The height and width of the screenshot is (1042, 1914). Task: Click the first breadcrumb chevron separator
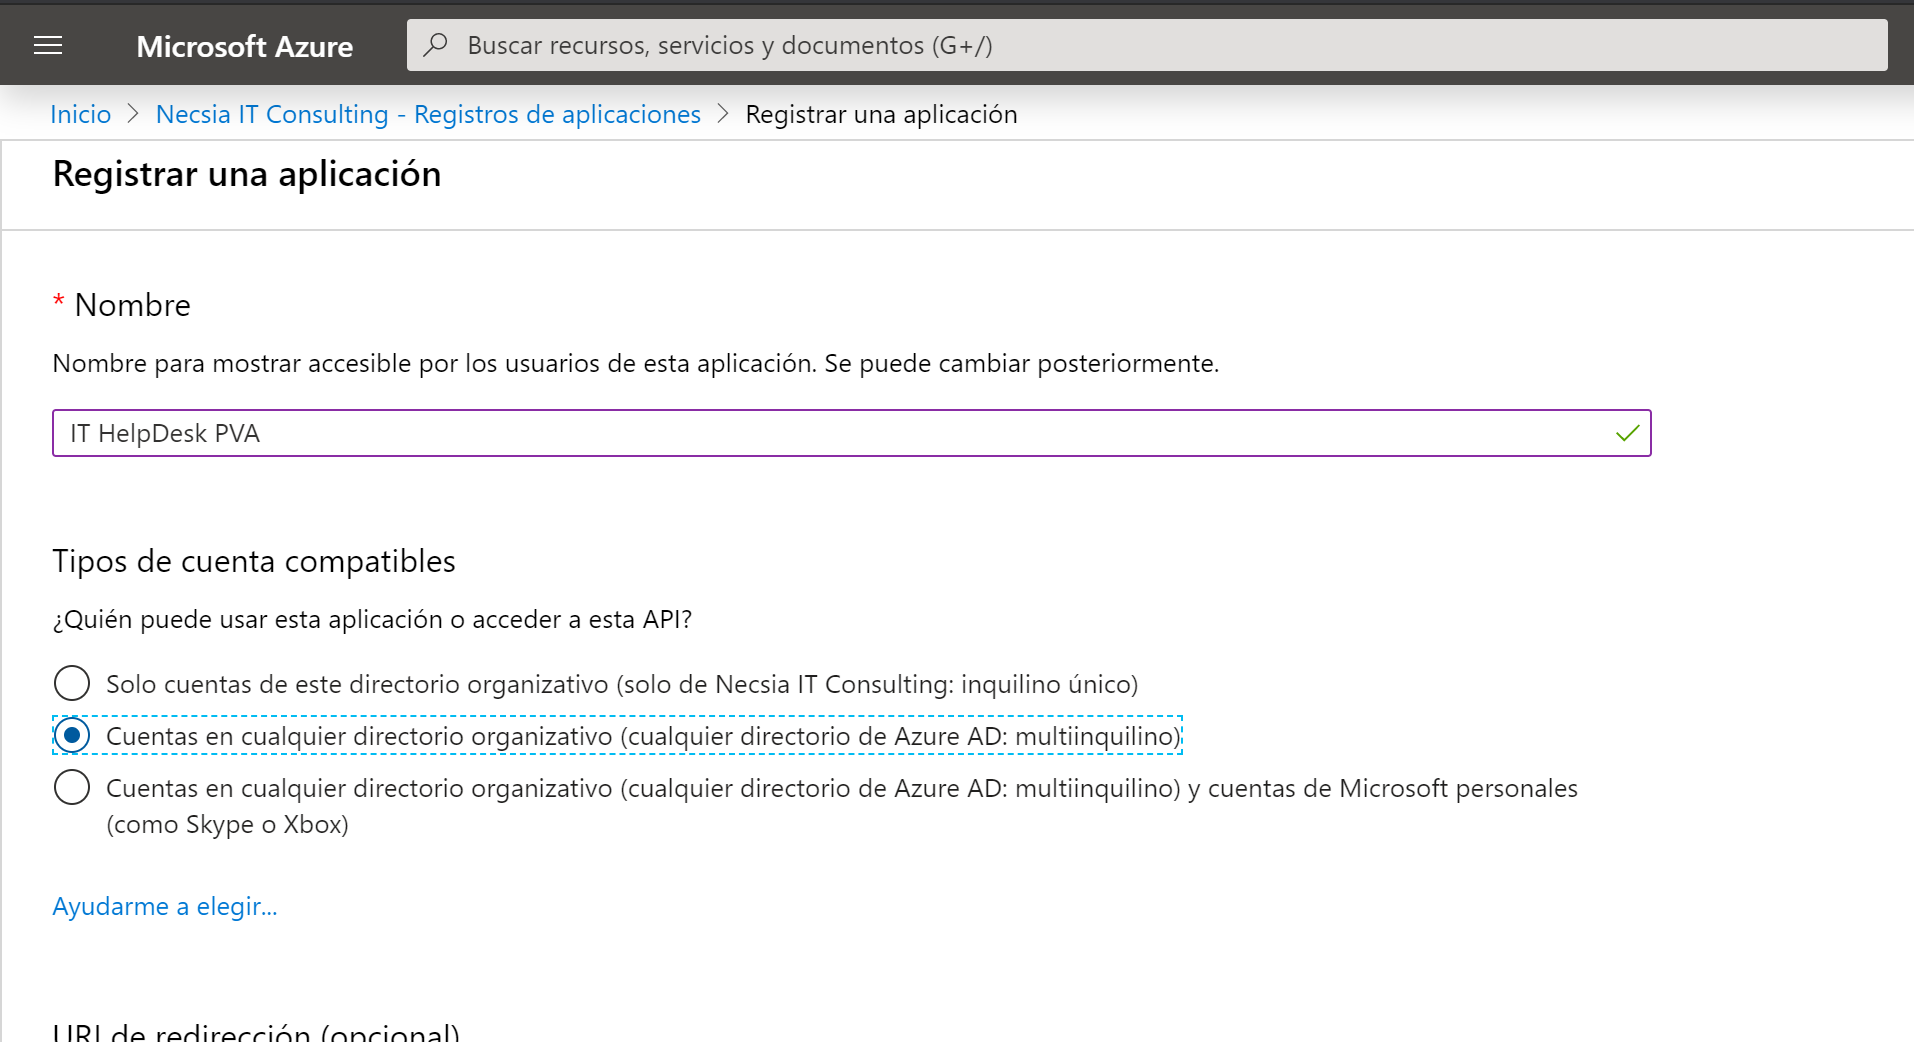pyautogui.click(x=132, y=114)
